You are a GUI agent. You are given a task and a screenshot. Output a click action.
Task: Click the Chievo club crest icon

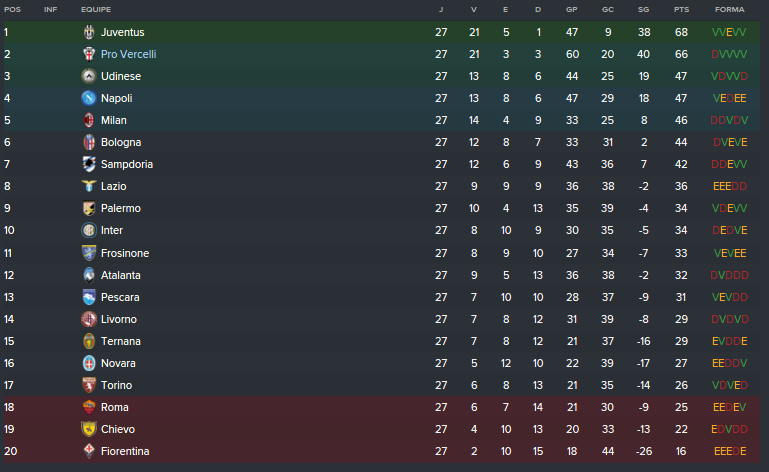coord(89,429)
